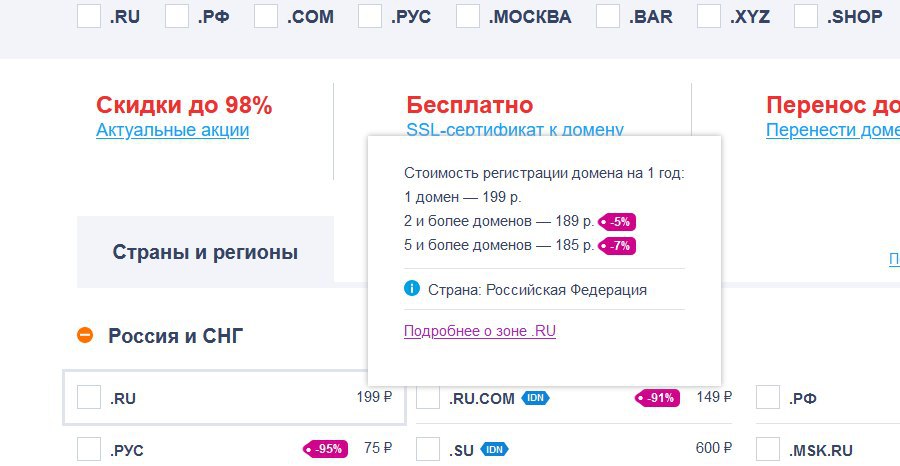This screenshot has width=900, height=466.
Task: Tick the .COM checkbox in top row
Action: pos(266,16)
